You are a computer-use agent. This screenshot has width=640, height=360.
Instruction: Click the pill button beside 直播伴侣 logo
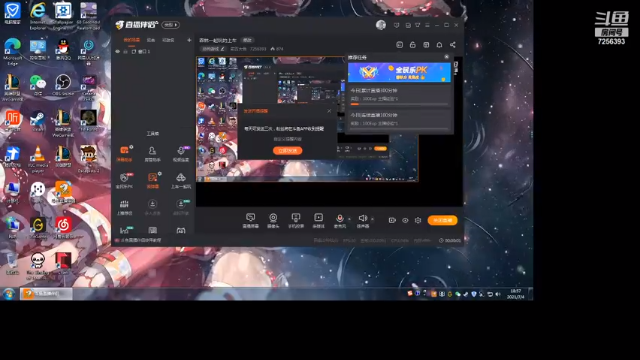(x=171, y=25)
